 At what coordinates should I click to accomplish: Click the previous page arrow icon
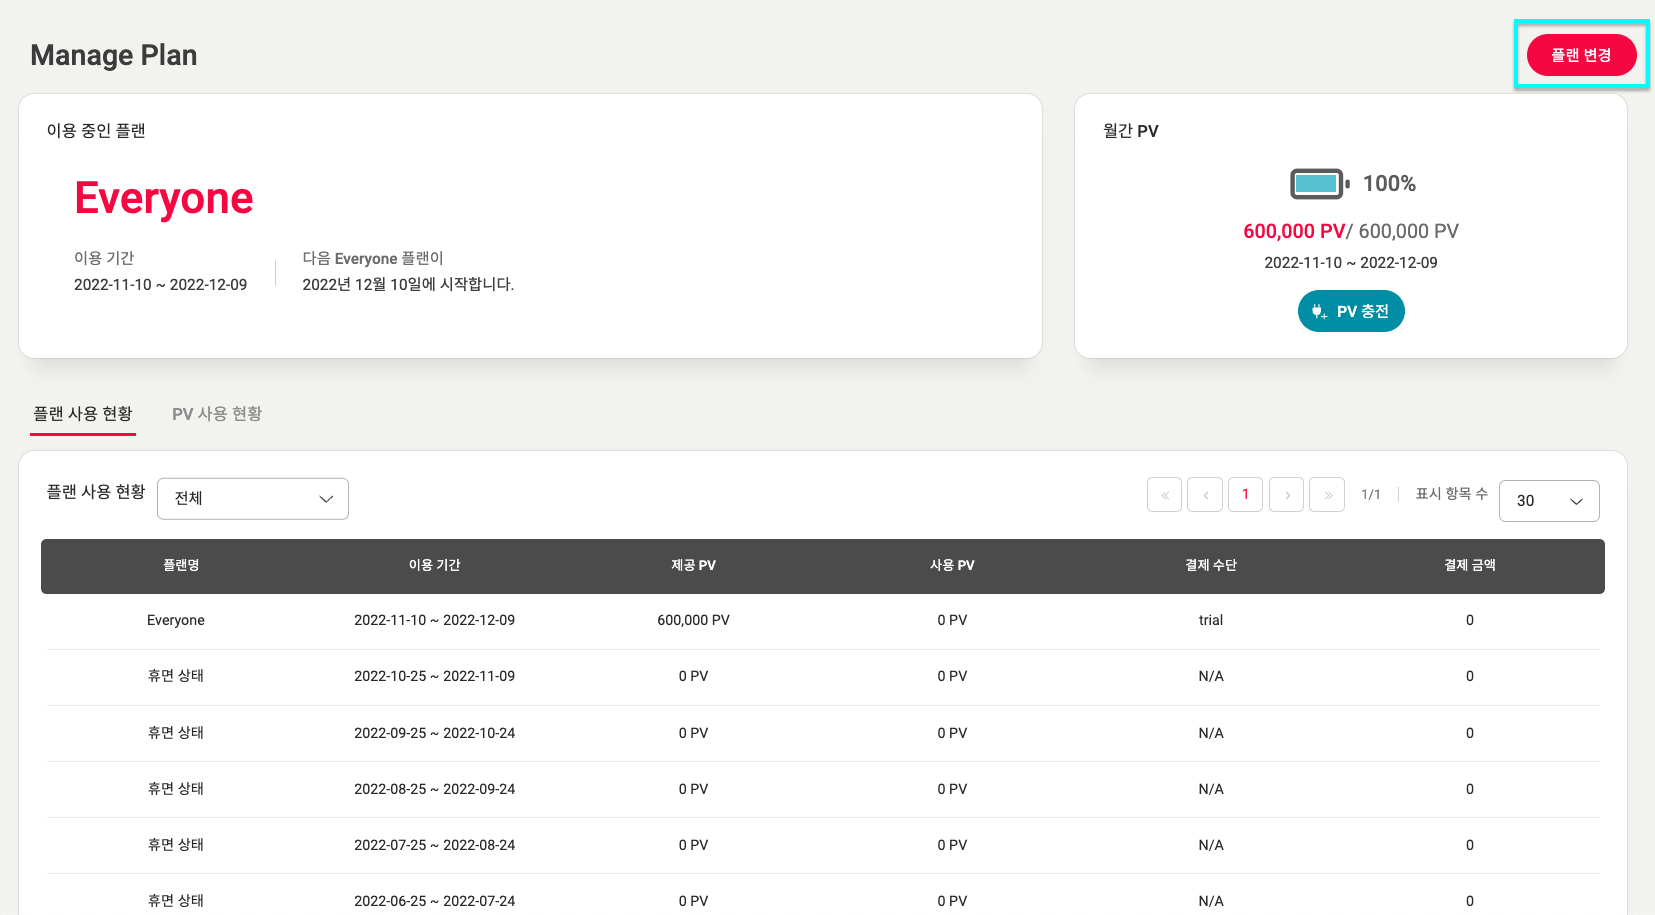1205,494
